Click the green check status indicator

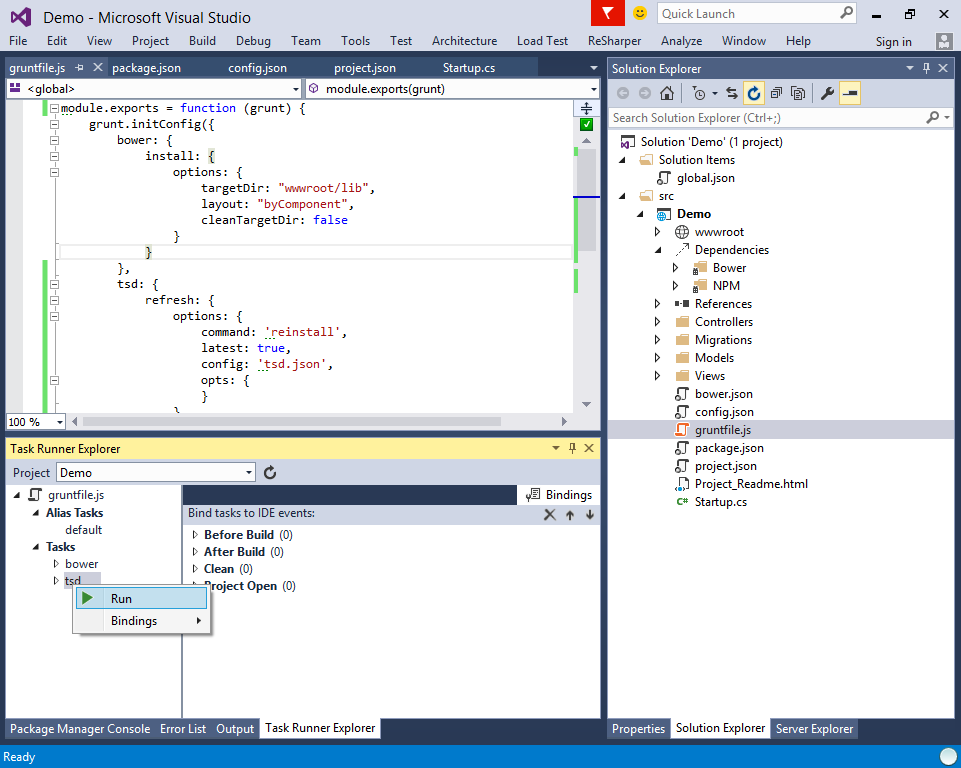tap(587, 124)
